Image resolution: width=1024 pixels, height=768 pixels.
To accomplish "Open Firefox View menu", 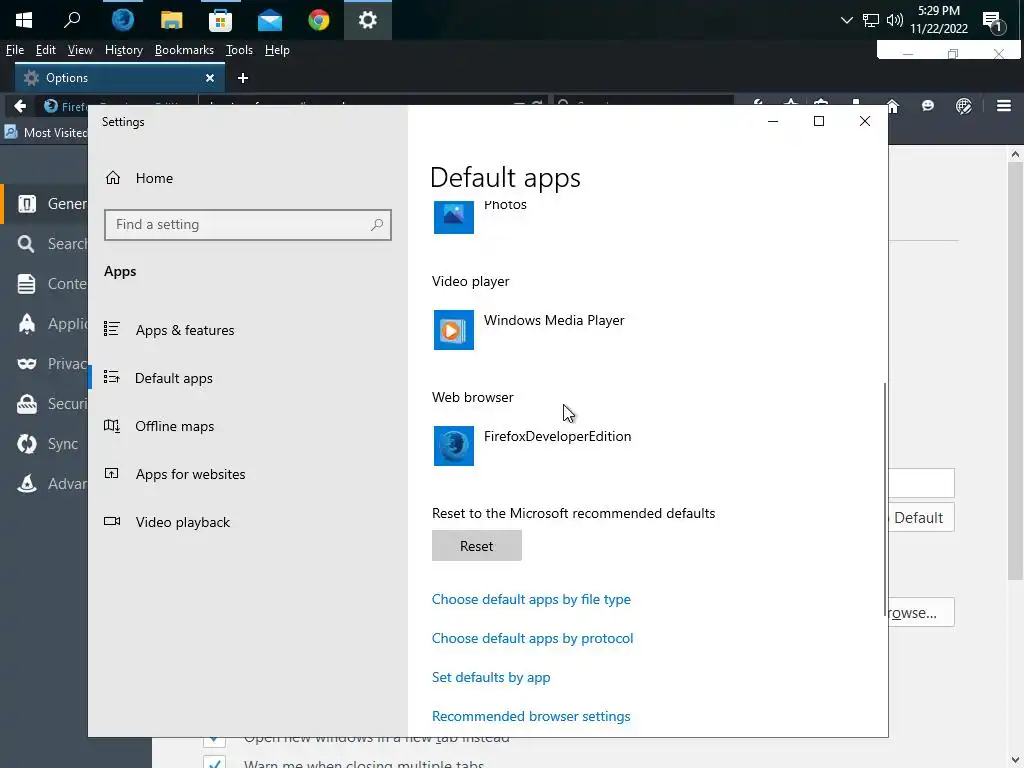I will 80,50.
